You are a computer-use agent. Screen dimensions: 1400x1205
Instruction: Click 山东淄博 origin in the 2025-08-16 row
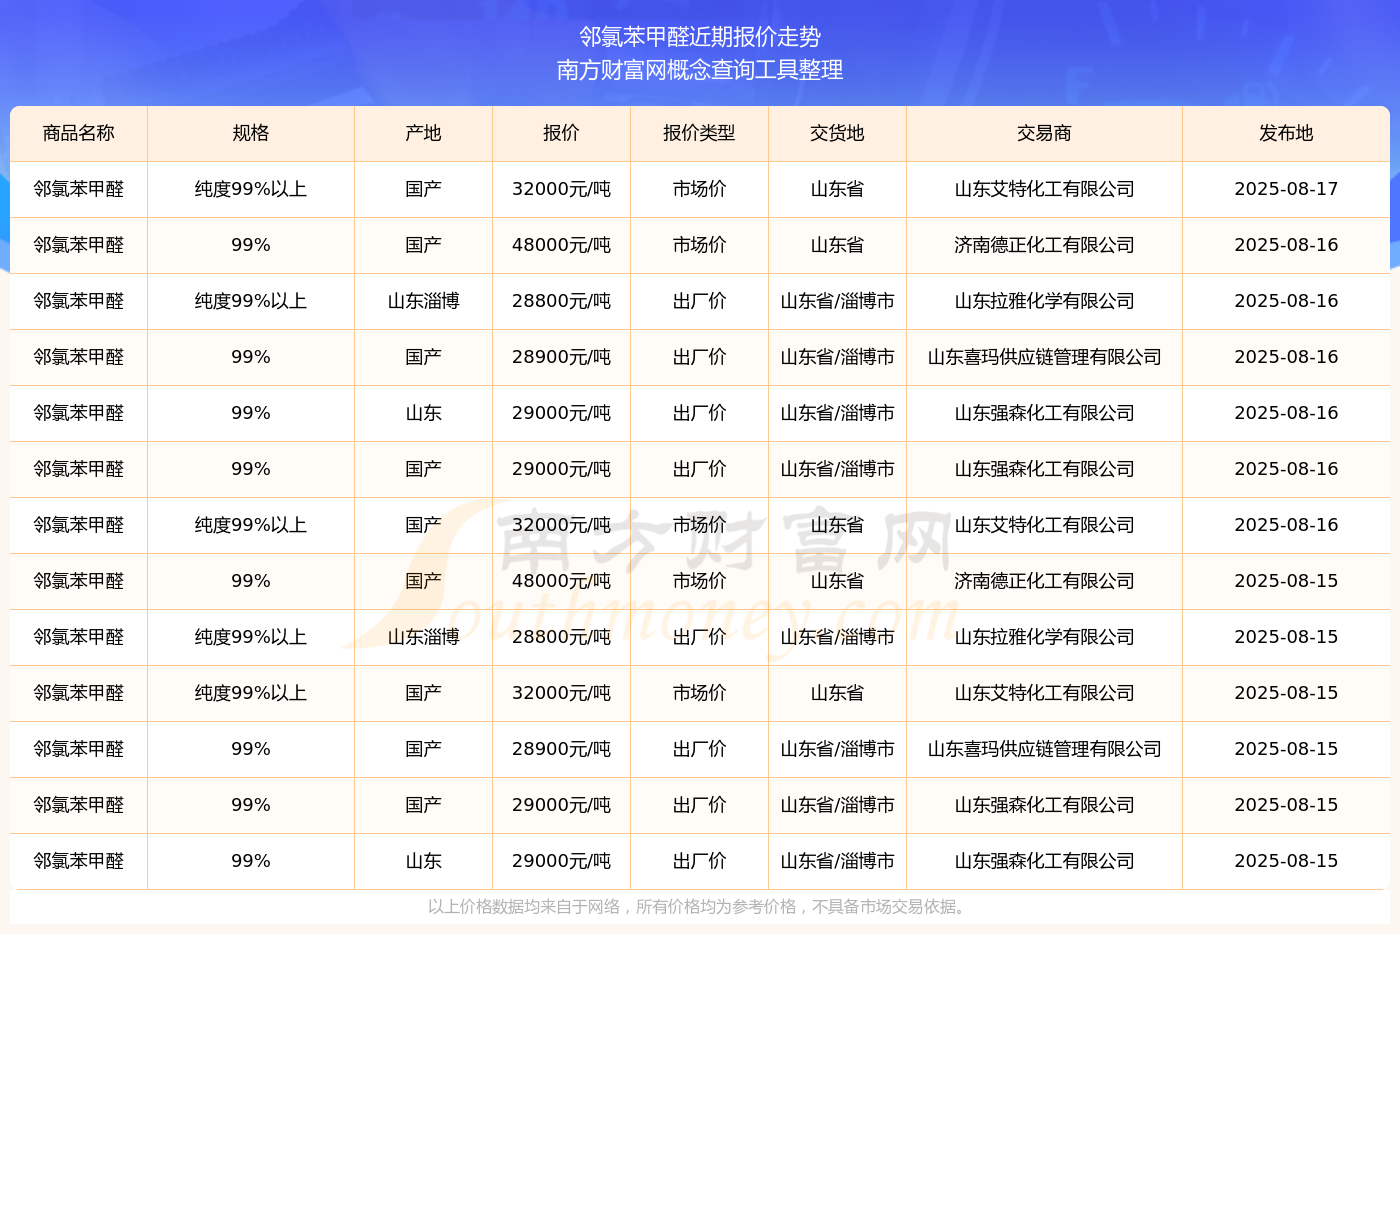[x=424, y=301]
